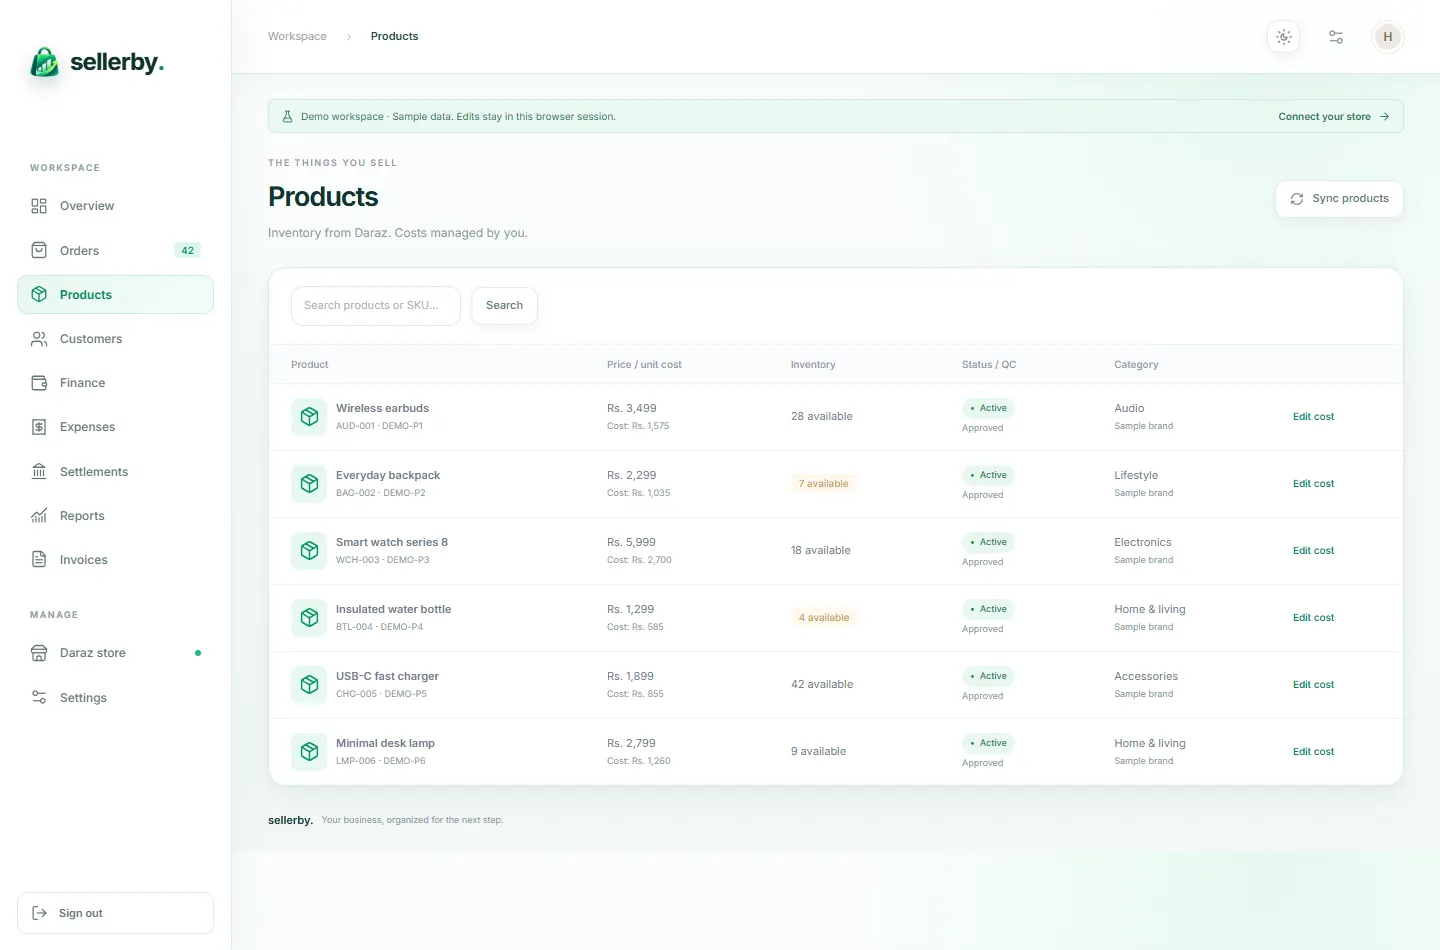Click the 'Electronics' category cell
The height and width of the screenshot is (950, 1440).
pos(1143,542)
